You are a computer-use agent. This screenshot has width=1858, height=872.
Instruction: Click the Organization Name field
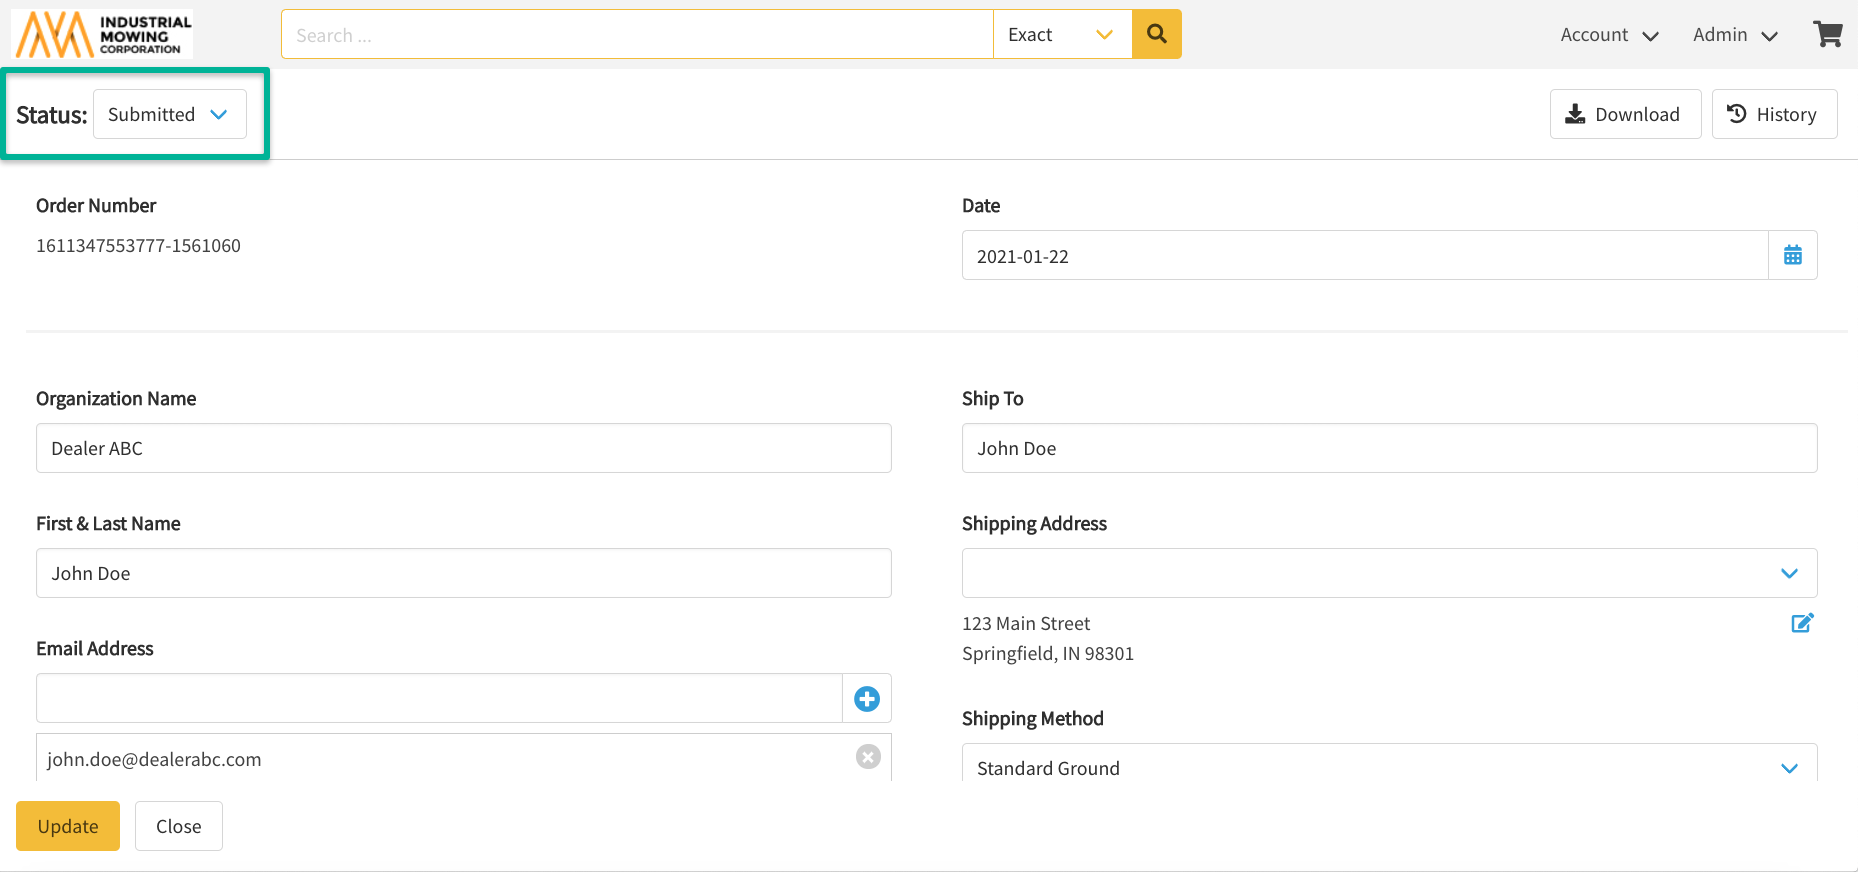[x=463, y=448]
